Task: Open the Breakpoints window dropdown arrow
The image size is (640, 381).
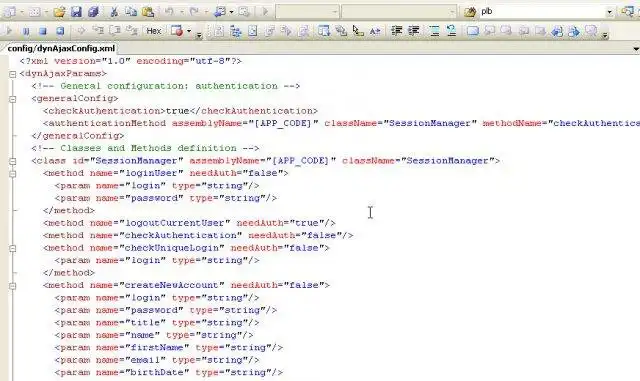Action: (189, 31)
